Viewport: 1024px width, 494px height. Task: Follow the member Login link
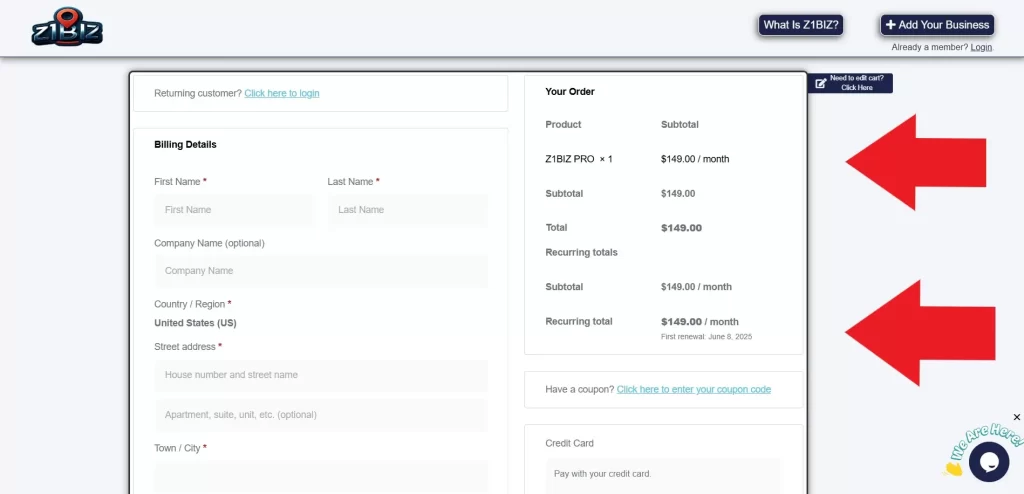pyautogui.click(x=981, y=47)
